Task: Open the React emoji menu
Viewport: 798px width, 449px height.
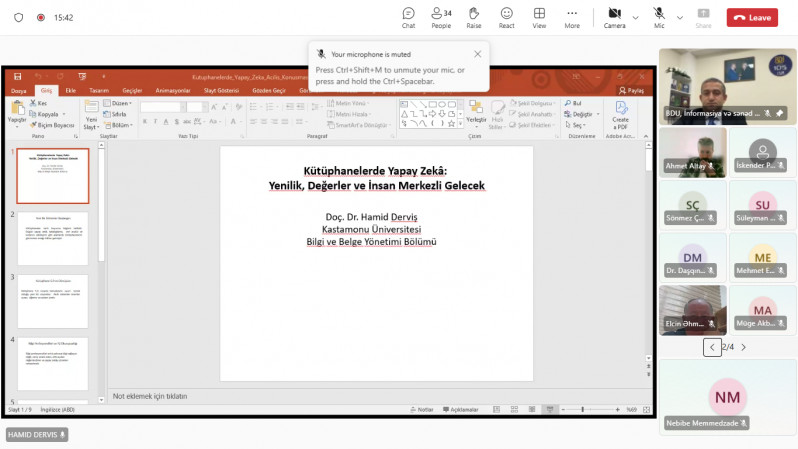Action: pos(506,17)
